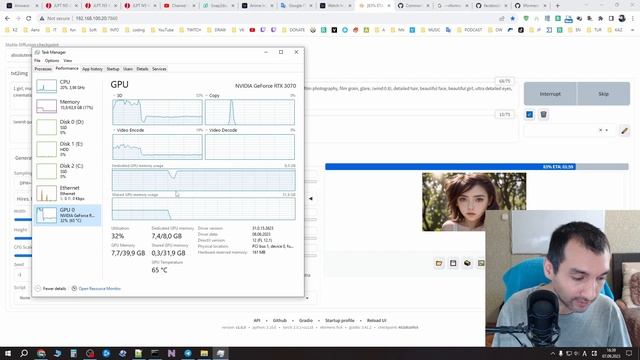Switch to Startup tab
This screenshot has width=640, height=360.
coord(113,69)
